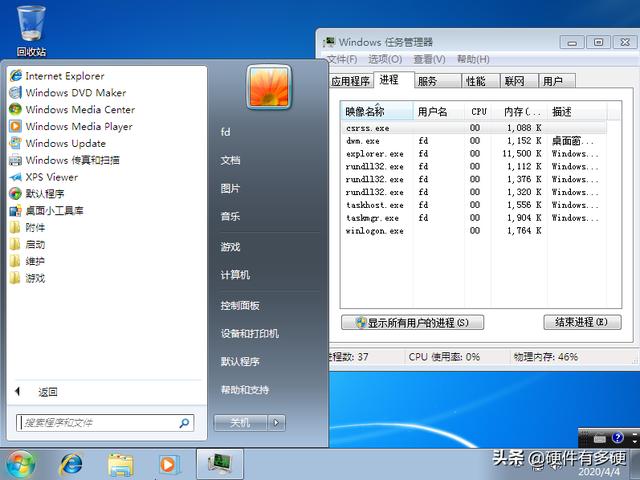
Task: Open Windows Media Center
Action: coord(72,109)
